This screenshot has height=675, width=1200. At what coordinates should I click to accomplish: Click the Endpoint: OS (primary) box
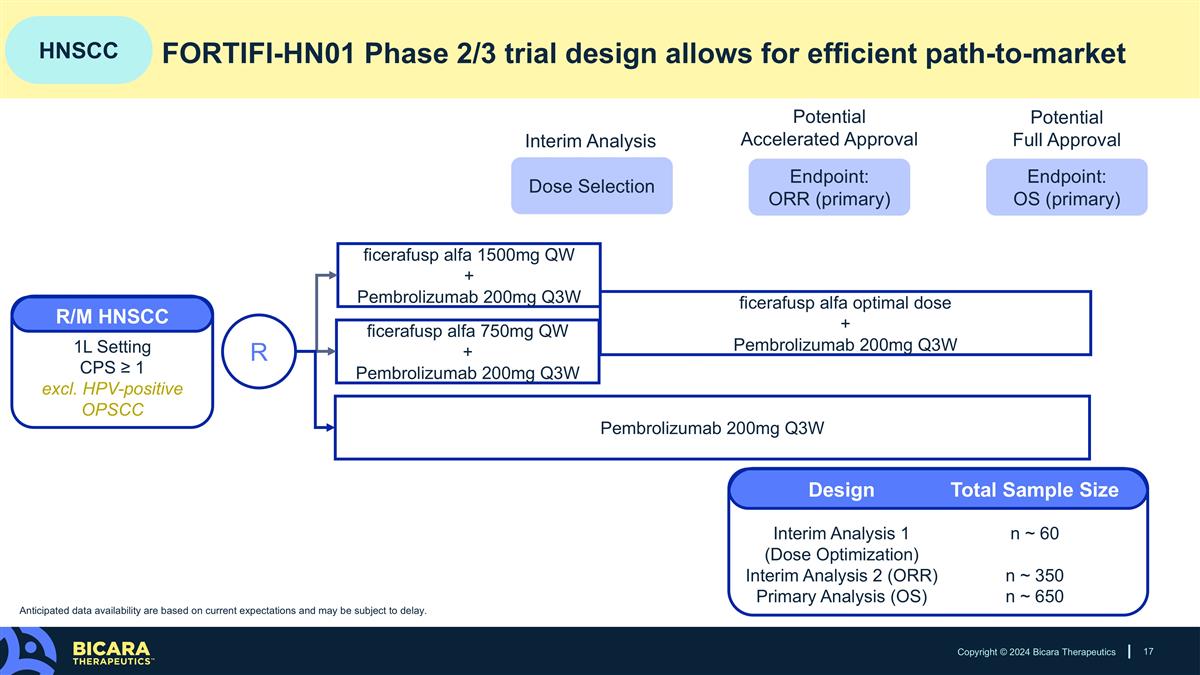point(1066,187)
